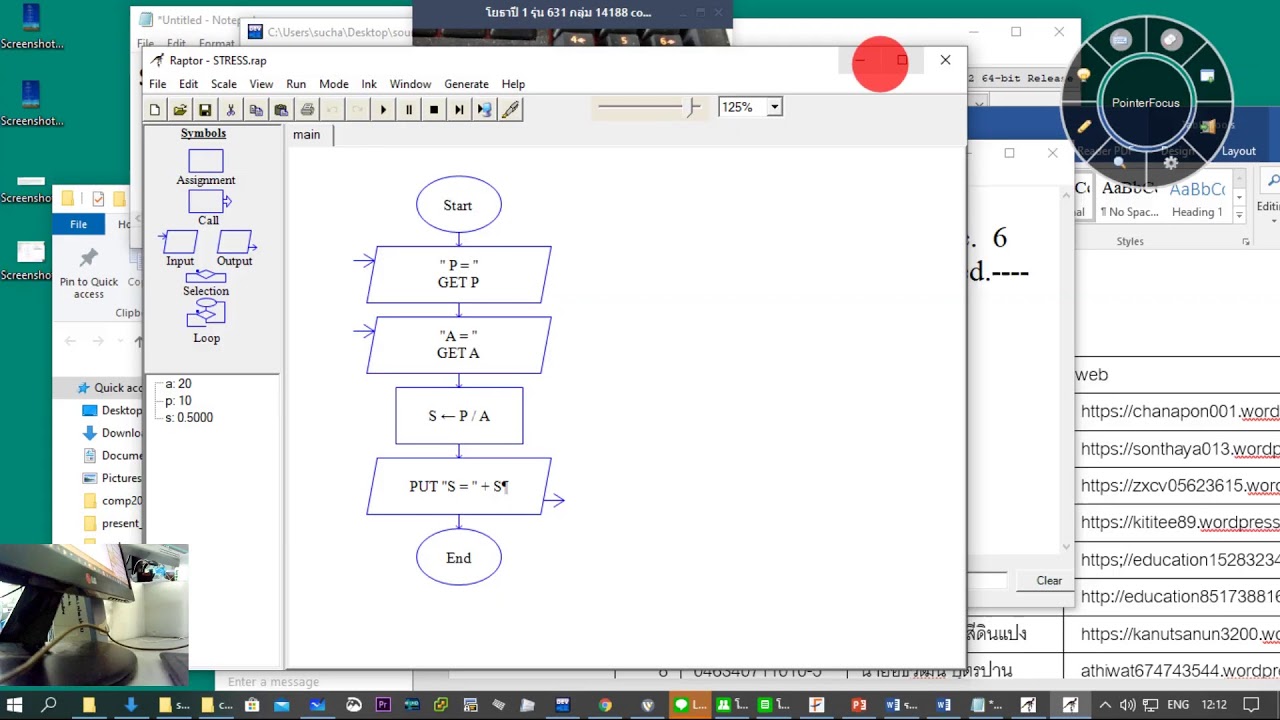The image size is (1280, 720).
Task: Paste from clipboard via toolbar icon
Action: click(281, 109)
